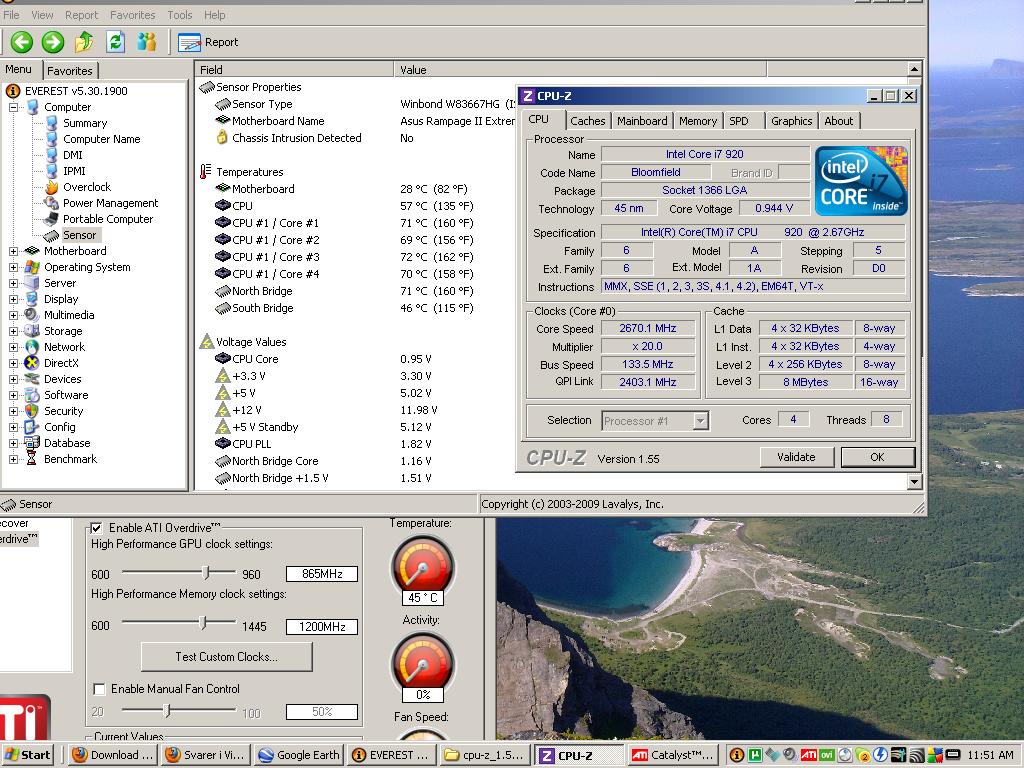
Task: Adjust the Memory clock settings slider
Action: (x=203, y=623)
